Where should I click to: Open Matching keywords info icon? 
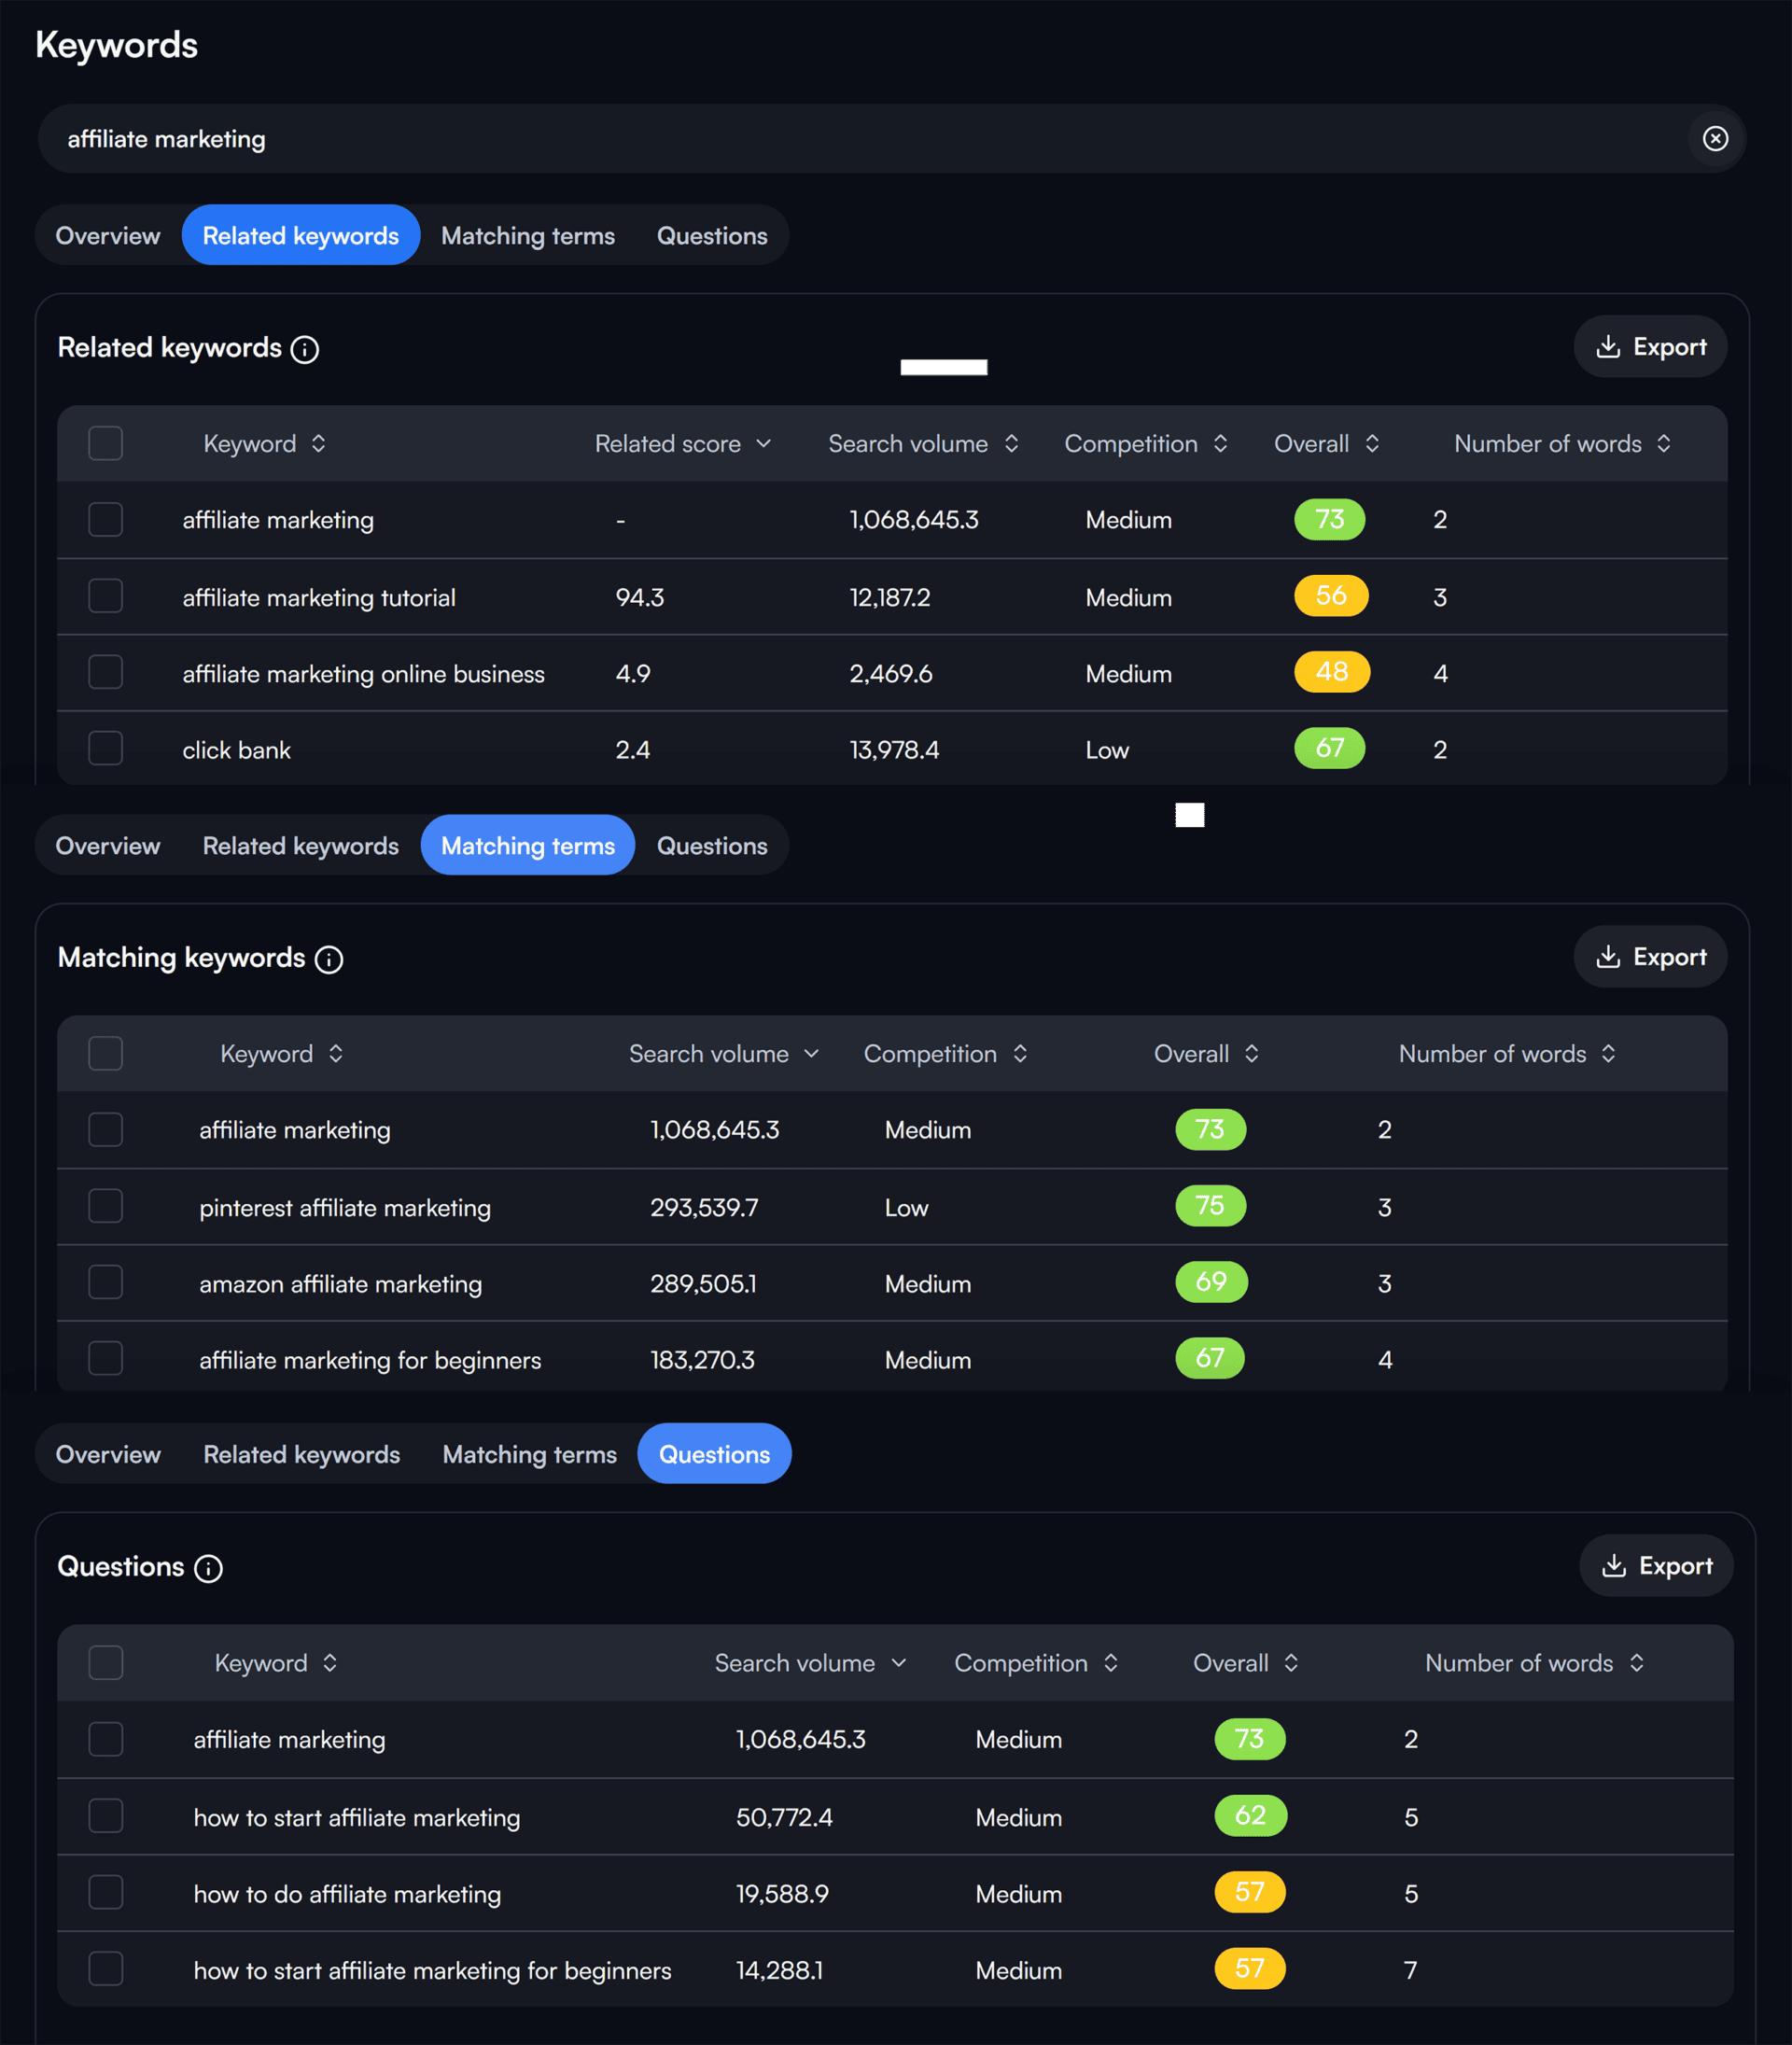[x=329, y=959]
